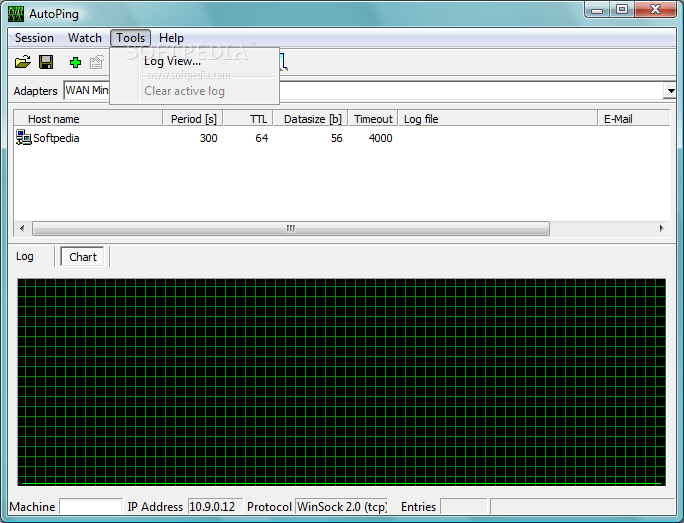The height and width of the screenshot is (523, 684).
Task: Open the Session menu
Action: pos(34,38)
